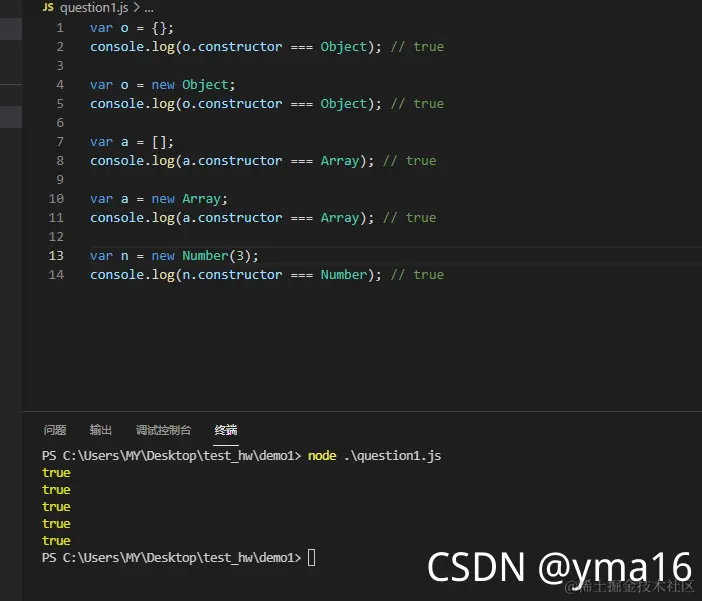
Task: Click line number 1 in the gutter
Action: tap(60, 28)
